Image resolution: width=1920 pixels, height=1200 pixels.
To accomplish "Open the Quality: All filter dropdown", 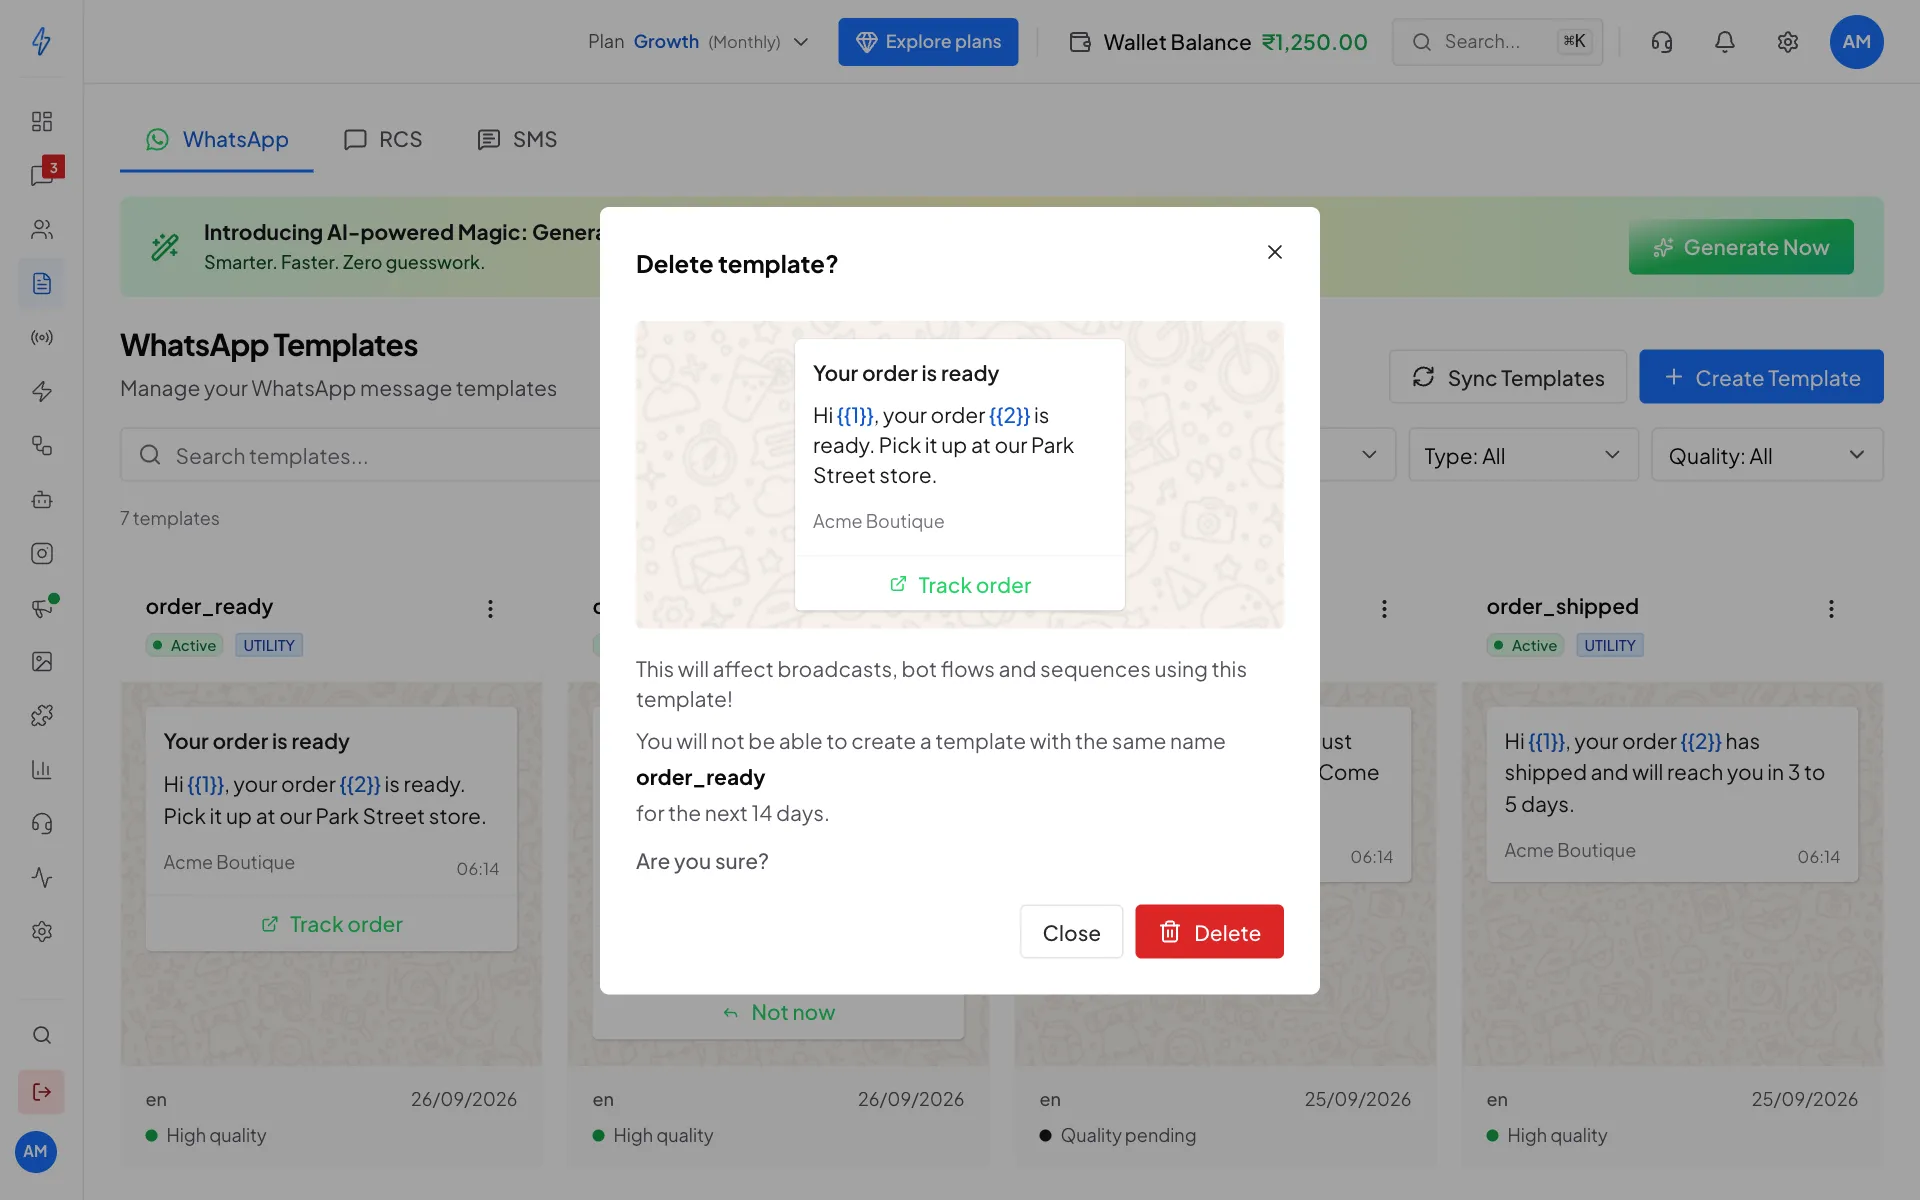I will (x=1767, y=455).
